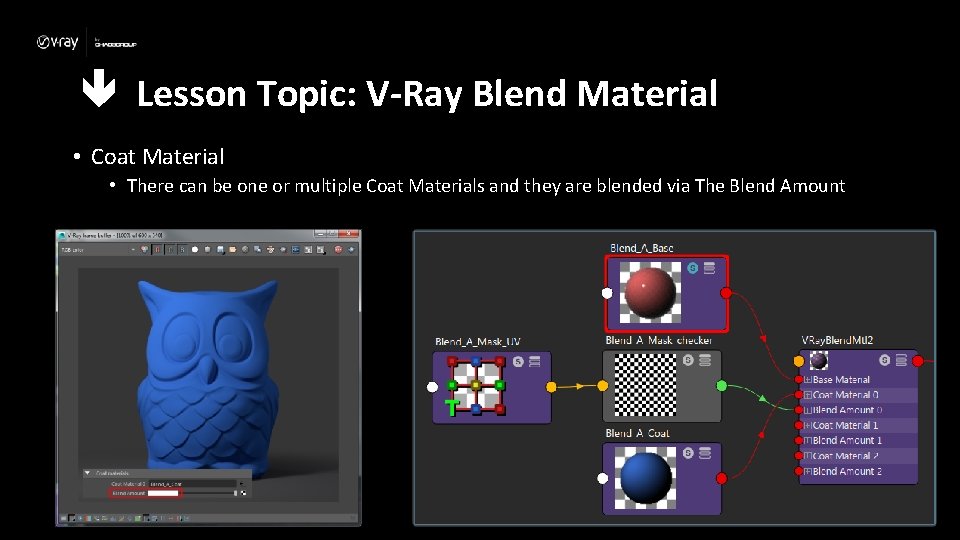Viewport: 960px width, 540px height.
Task: Click white alpha channel circle in frame buffer
Action: (x=195, y=250)
